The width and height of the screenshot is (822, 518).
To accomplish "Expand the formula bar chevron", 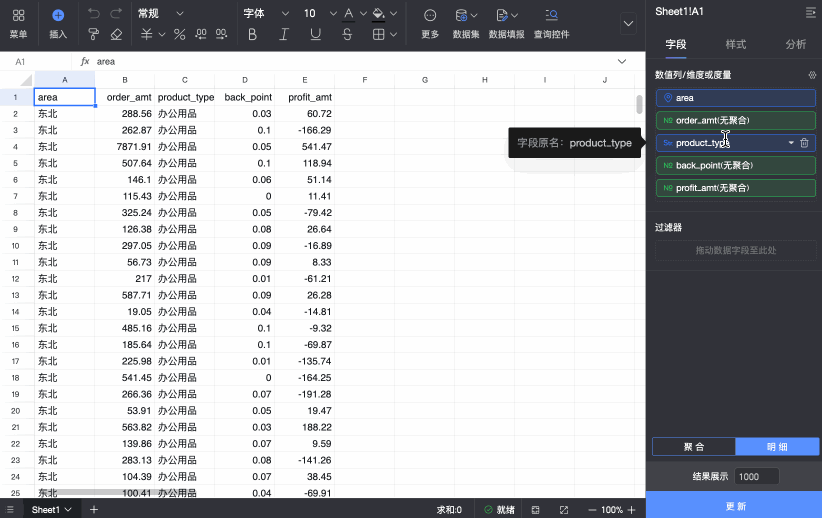I will click(x=622, y=61).
